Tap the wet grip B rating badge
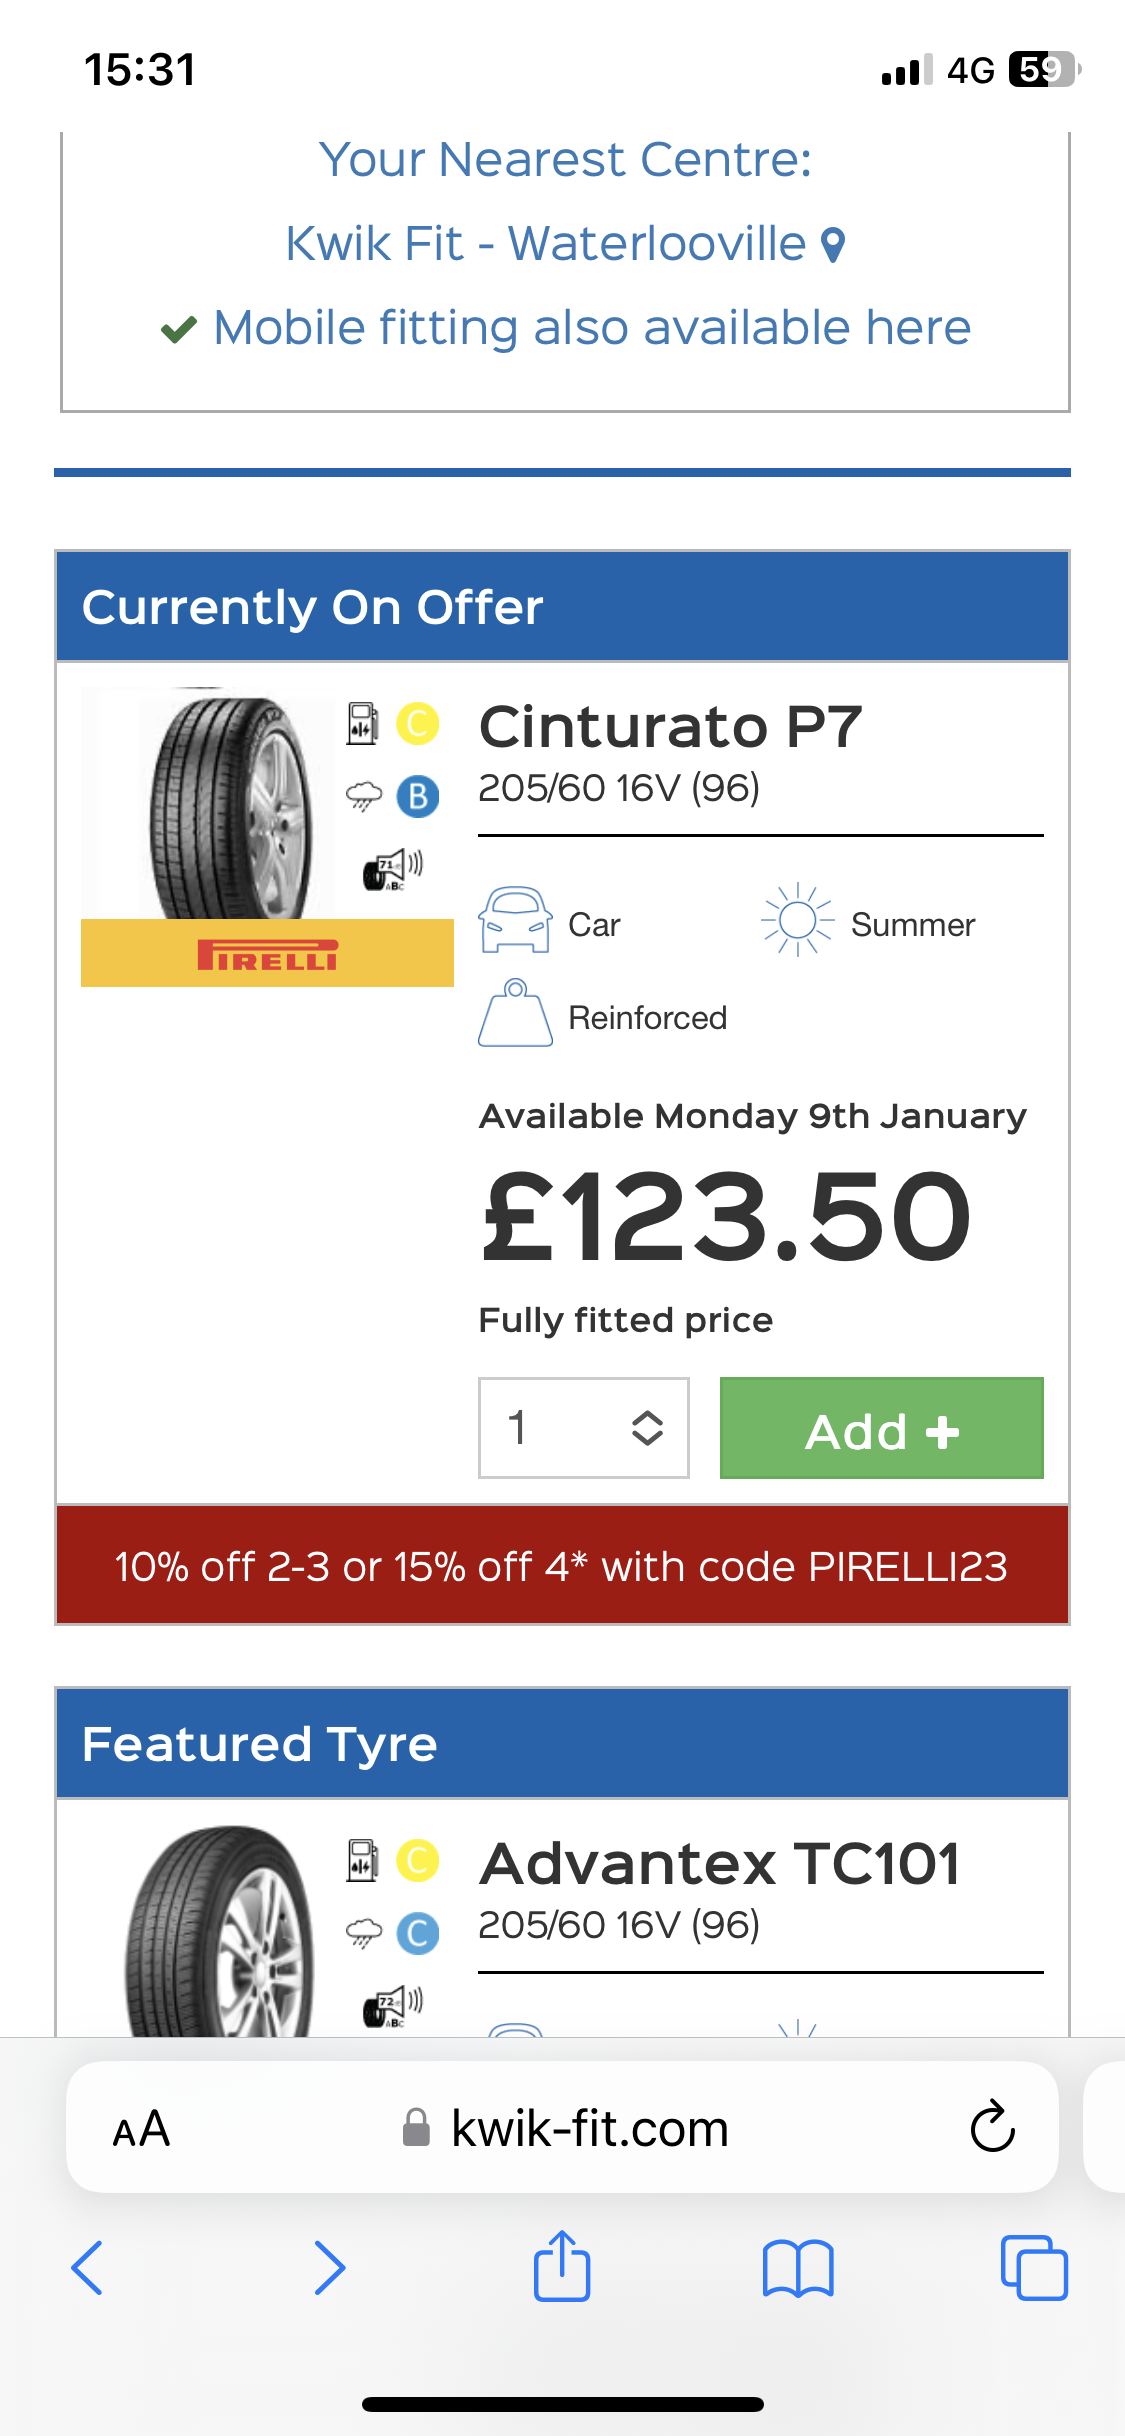Image resolution: width=1125 pixels, height=2436 pixels. pos(418,796)
